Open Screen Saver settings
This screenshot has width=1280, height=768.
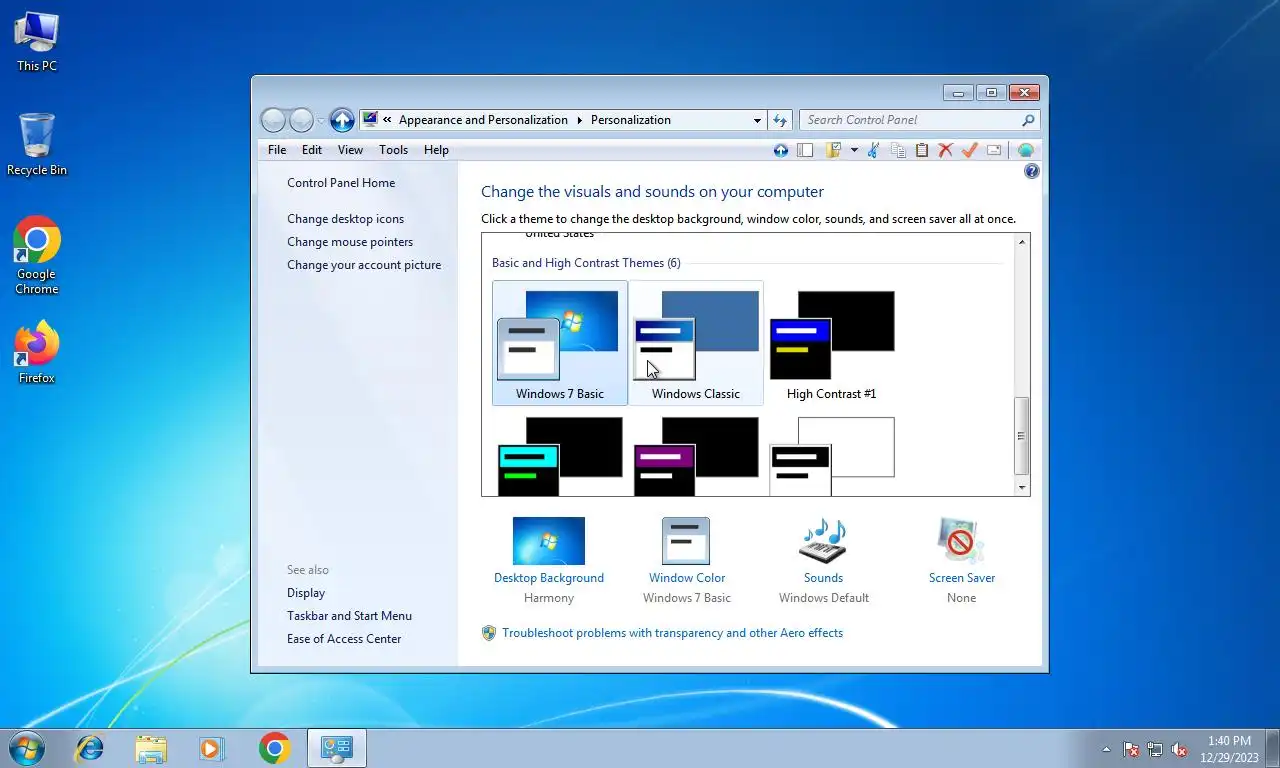(x=962, y=560)
